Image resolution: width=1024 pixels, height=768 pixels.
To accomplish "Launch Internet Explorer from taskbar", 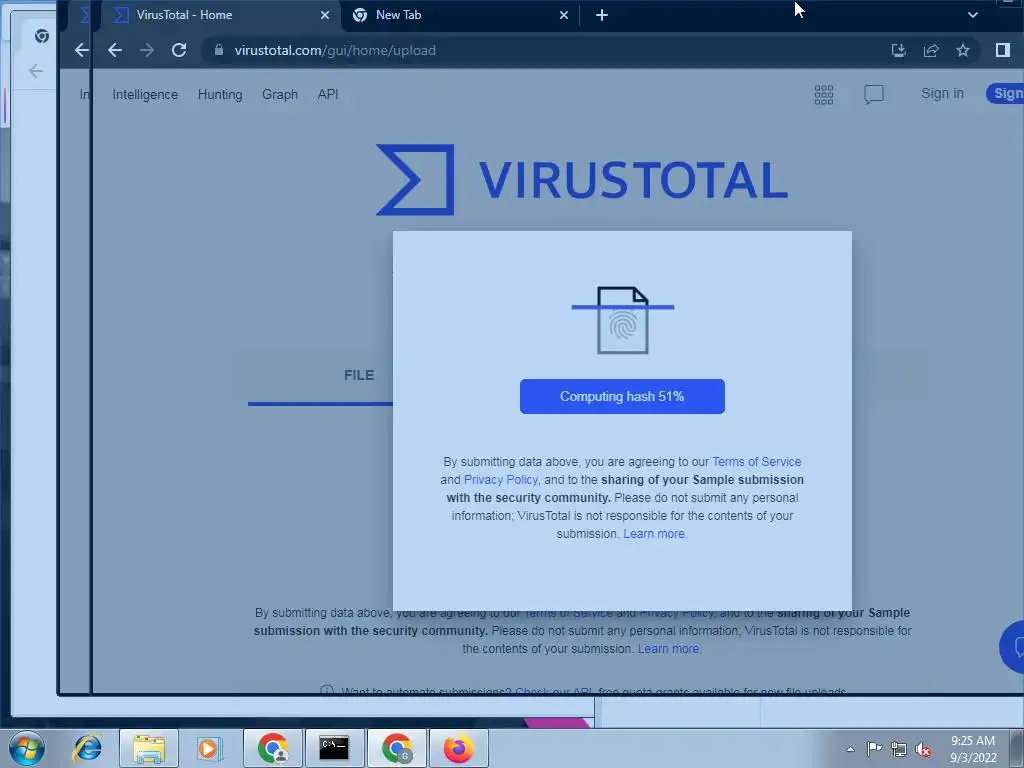I will click(x=88, y=748).
